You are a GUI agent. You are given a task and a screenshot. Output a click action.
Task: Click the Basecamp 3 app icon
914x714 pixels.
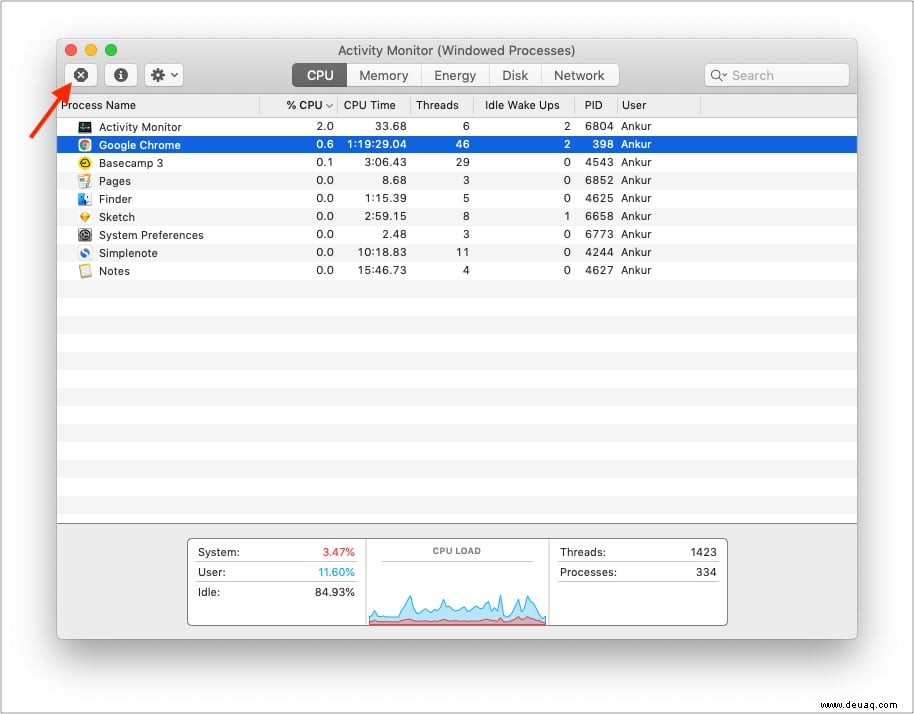click(85, 163)
